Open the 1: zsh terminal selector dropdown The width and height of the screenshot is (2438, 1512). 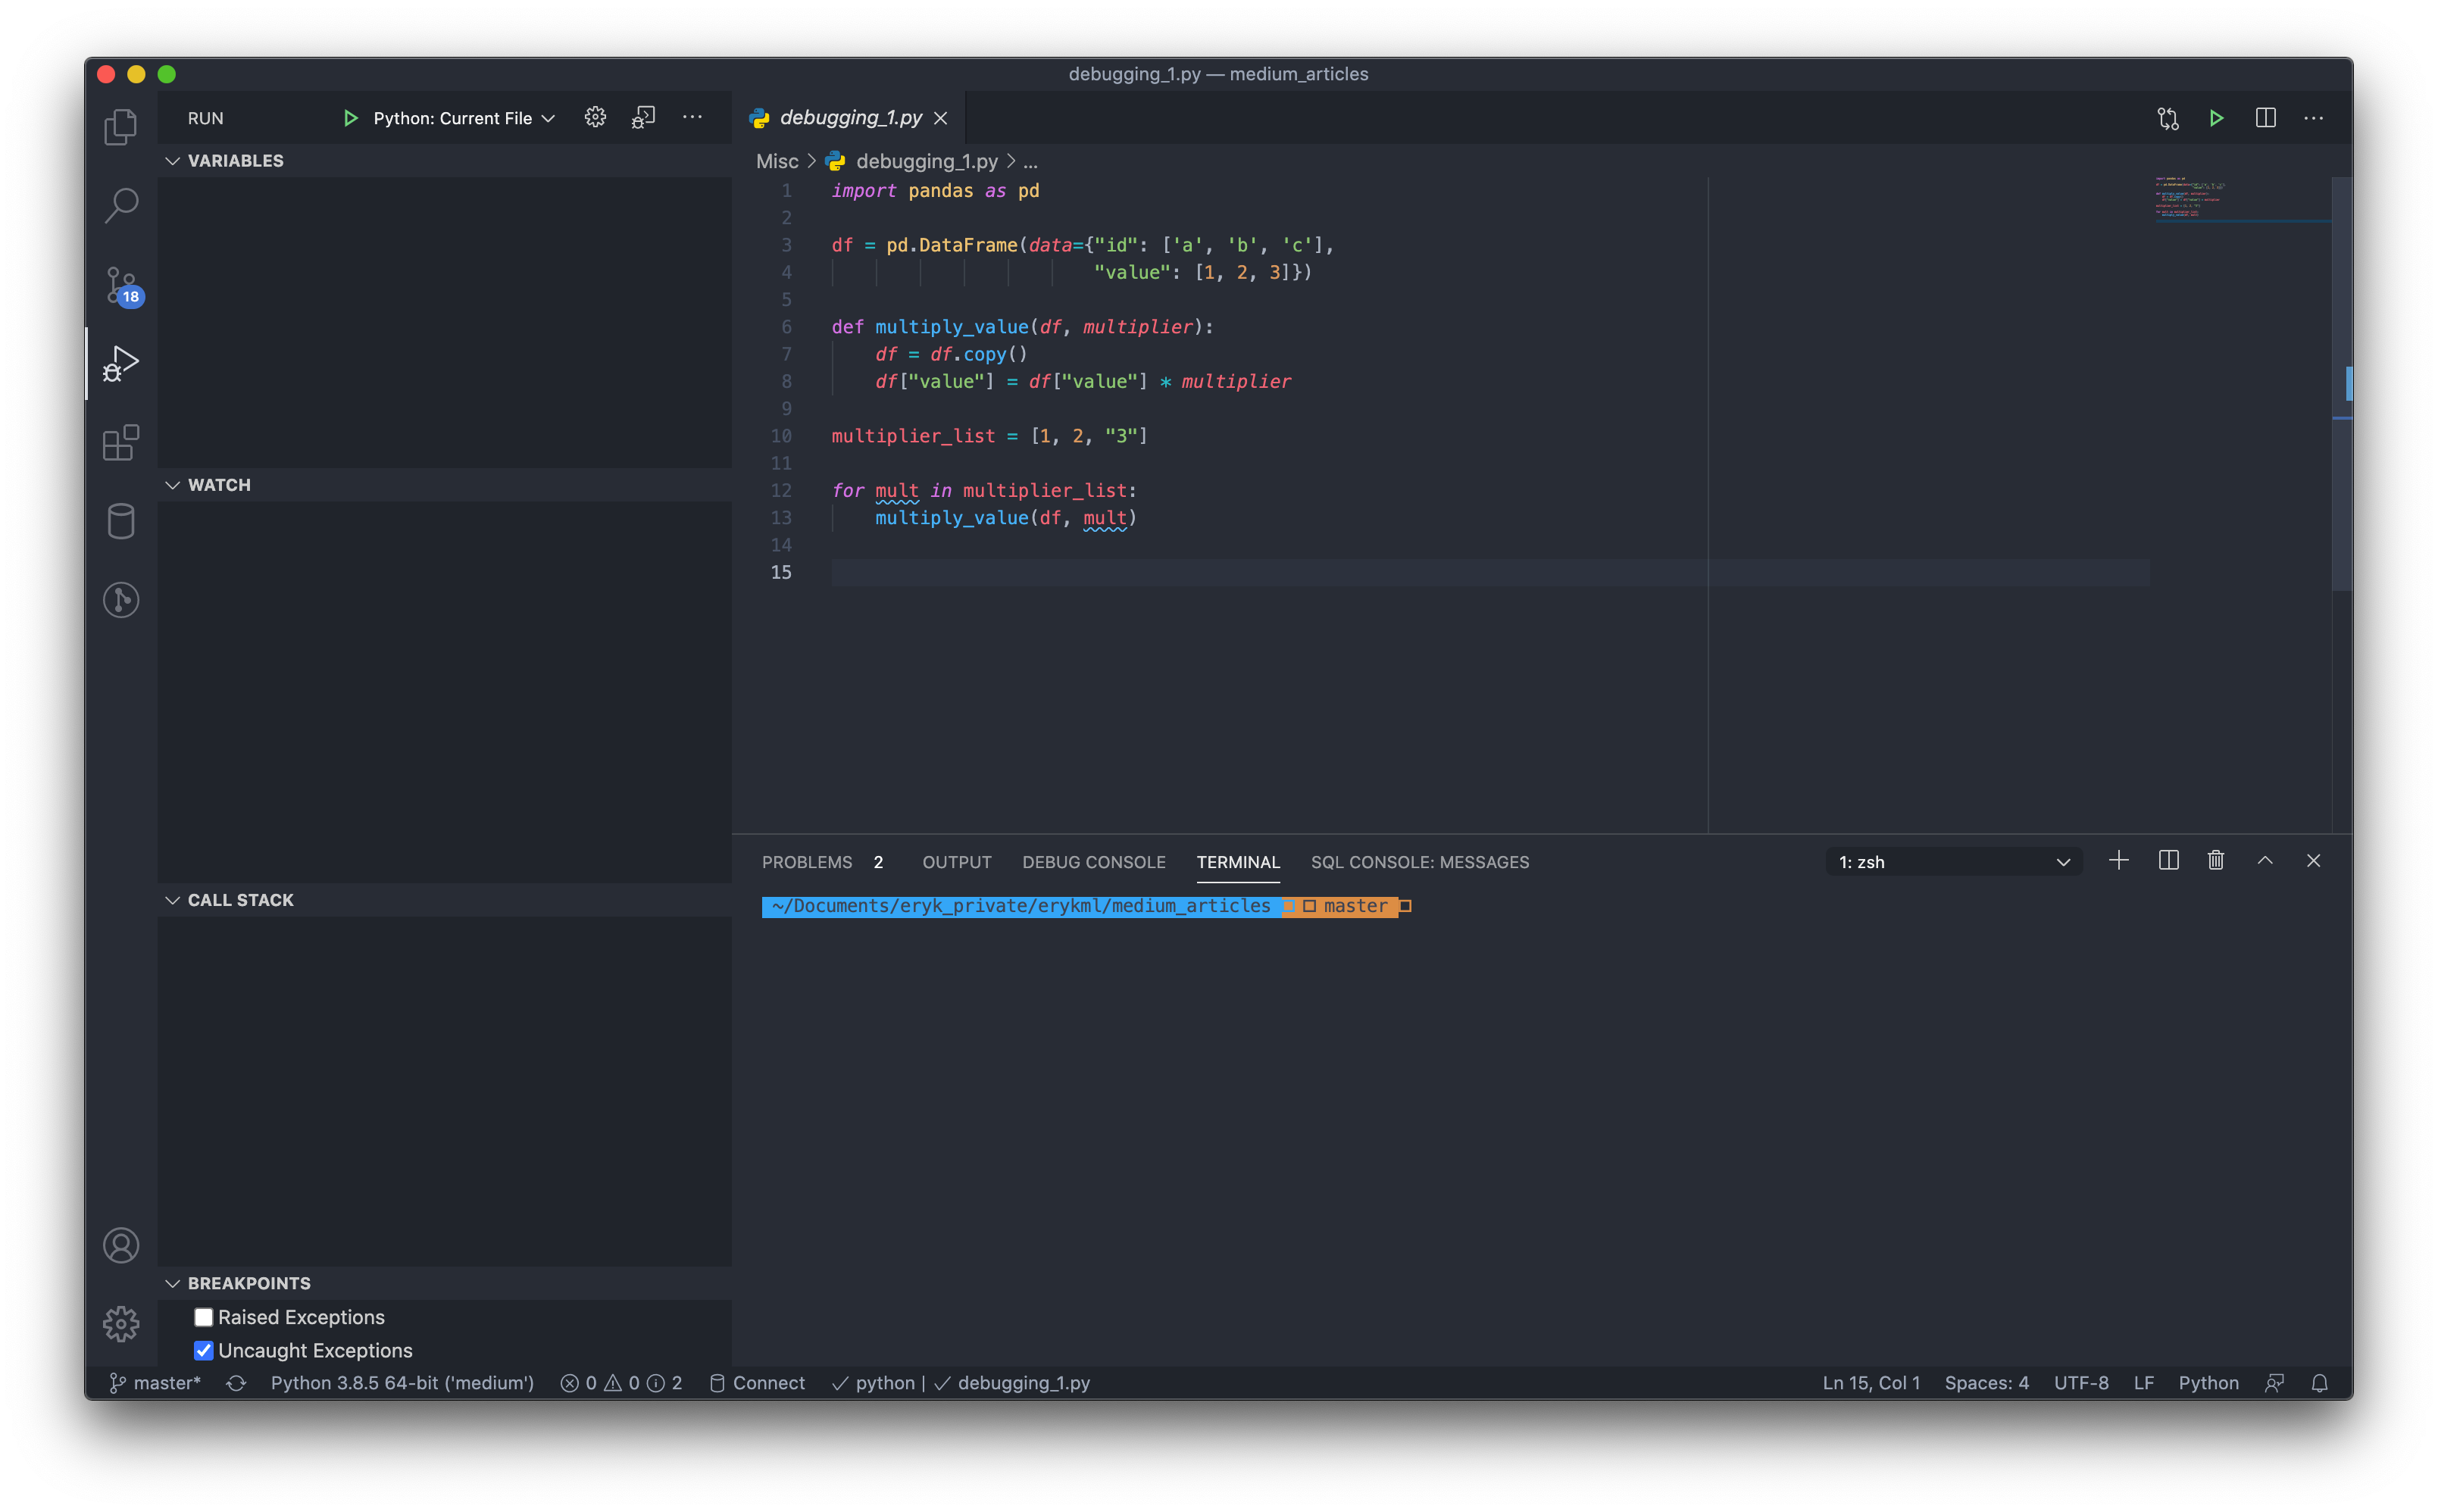point(1953,862)
